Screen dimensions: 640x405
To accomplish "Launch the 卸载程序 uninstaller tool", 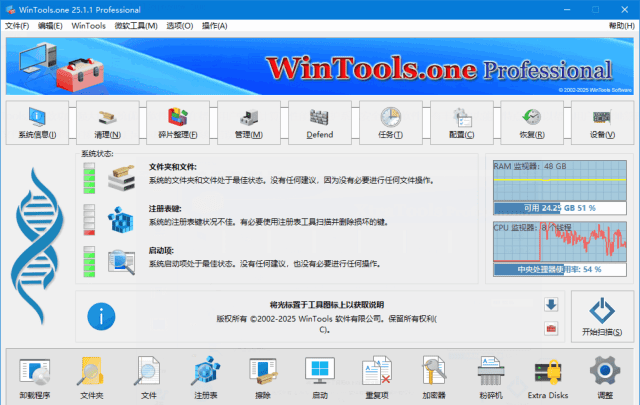I will tap(35, 378).
